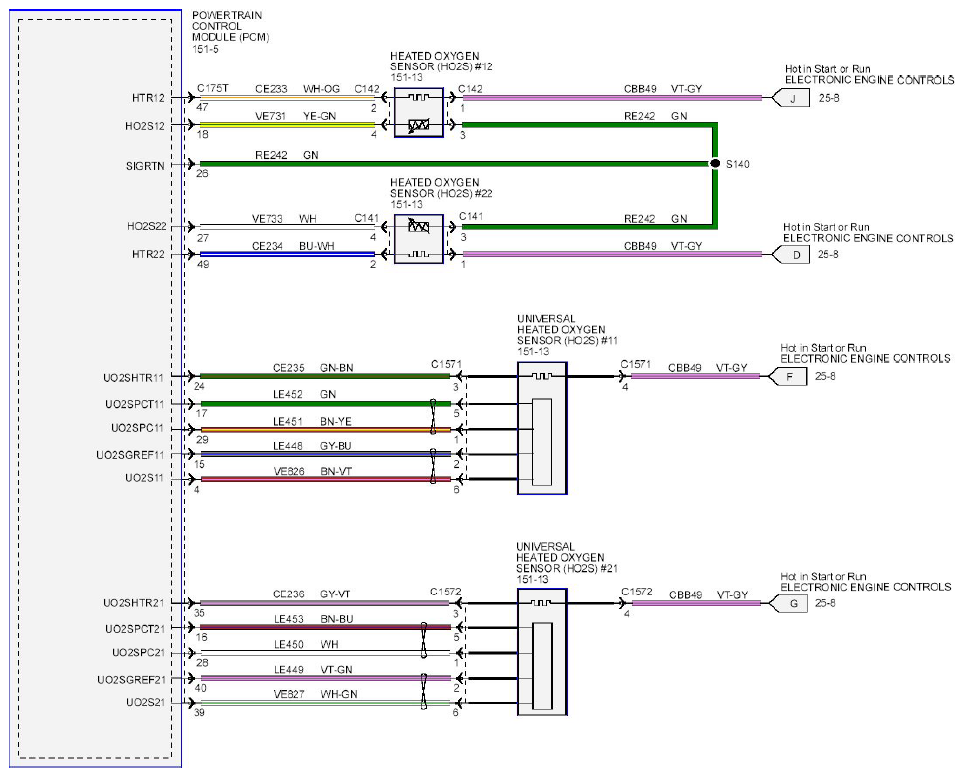Viewport: 964px width, 777px height.
Task: Click the C175T connector label
Action: click(213, 89)
